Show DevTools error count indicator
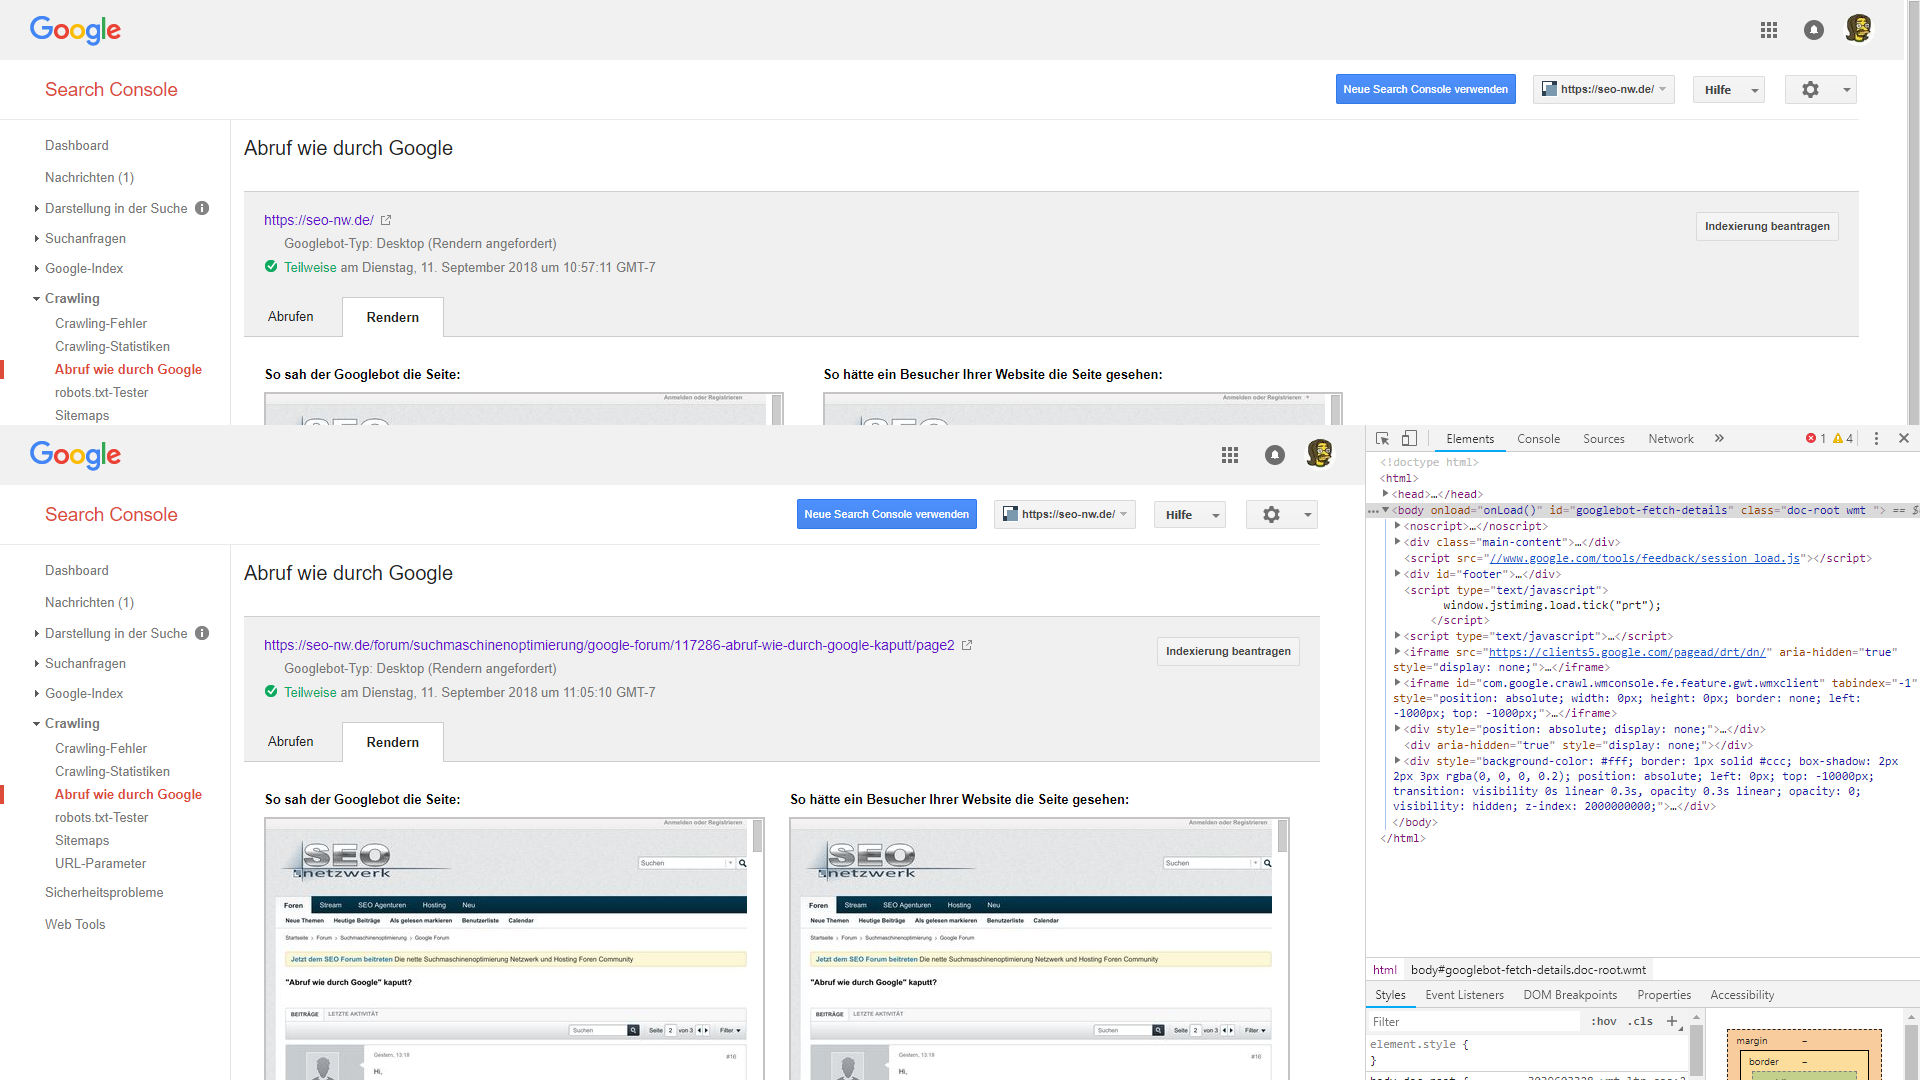The height and width of the screenshot is (1080, 1920). tap(1816, 439)
